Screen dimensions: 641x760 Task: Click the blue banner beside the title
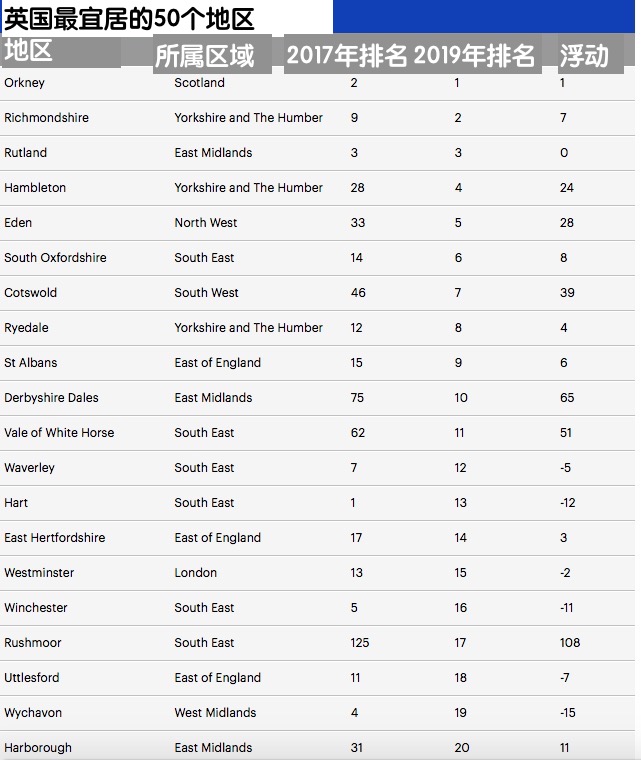point(483,16)
